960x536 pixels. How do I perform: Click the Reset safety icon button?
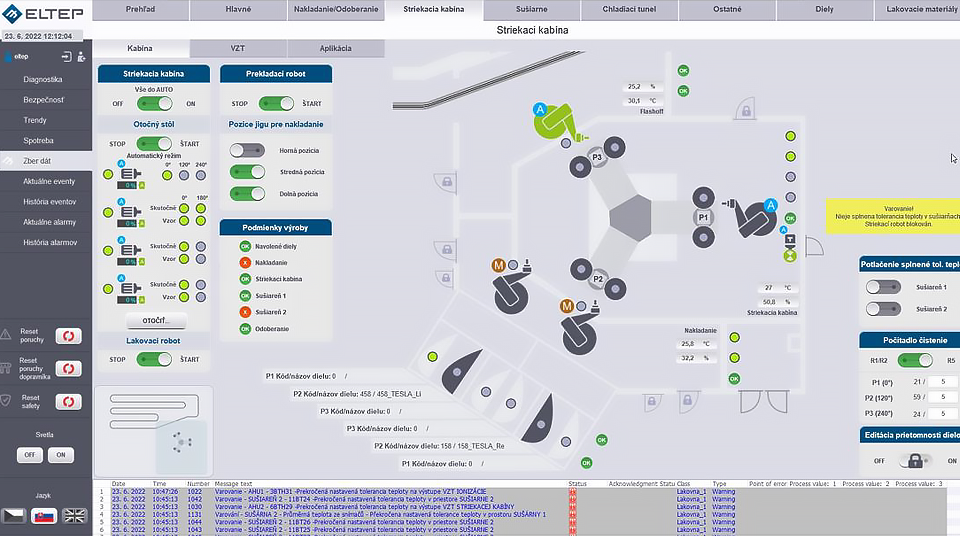click(68, 401)
